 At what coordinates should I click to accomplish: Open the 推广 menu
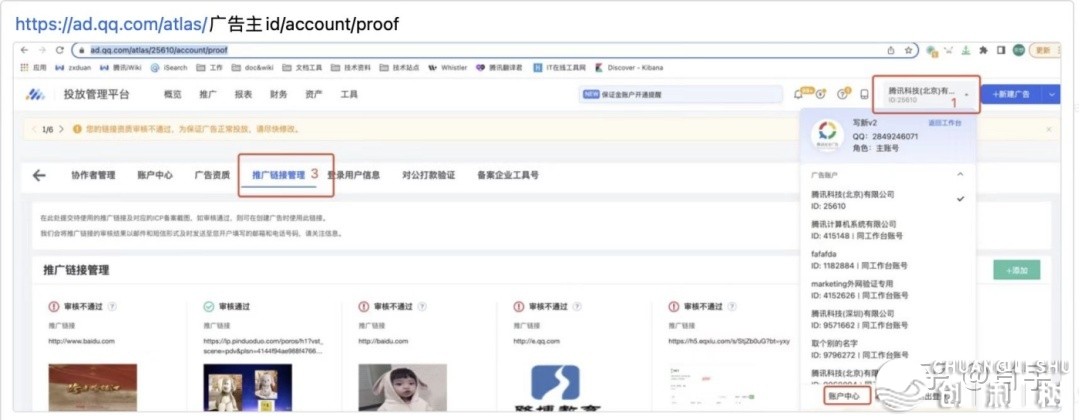pyautogui.click(x=207, y=94)
